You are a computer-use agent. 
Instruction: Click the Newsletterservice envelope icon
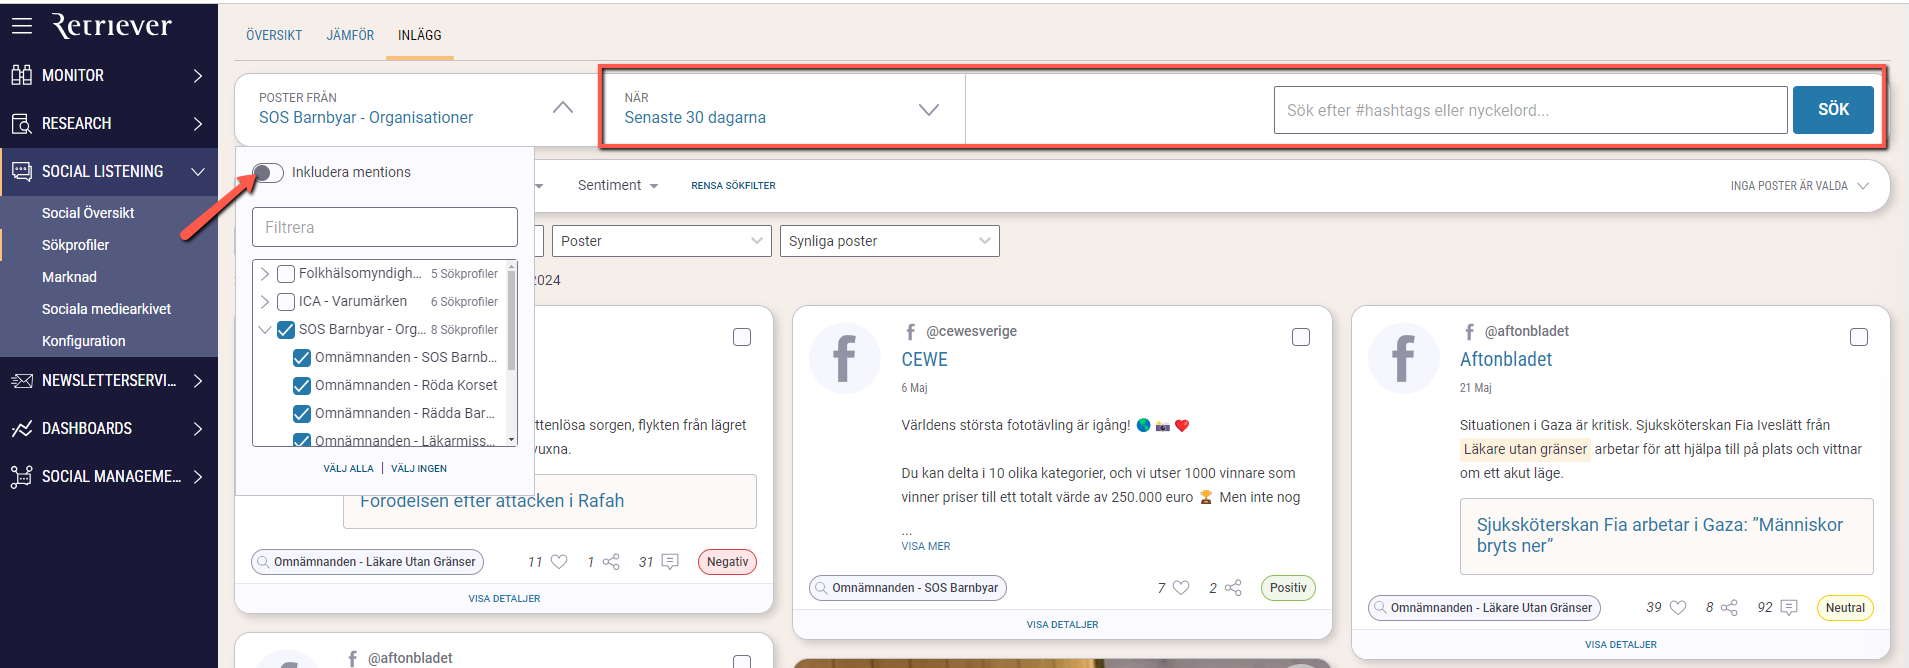coord(21,380)
